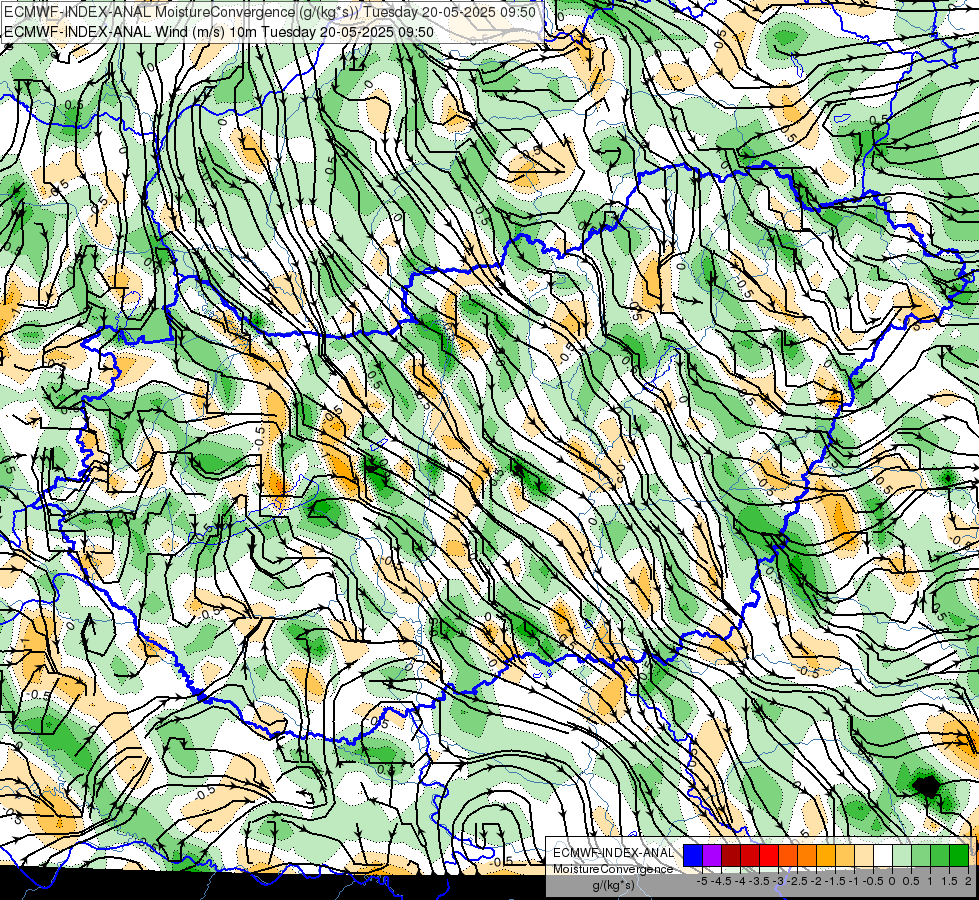Viewport: 979px width, 900px height.
Task: Click the legend unit g/(kg*s)
Action: tap(613, 885)
